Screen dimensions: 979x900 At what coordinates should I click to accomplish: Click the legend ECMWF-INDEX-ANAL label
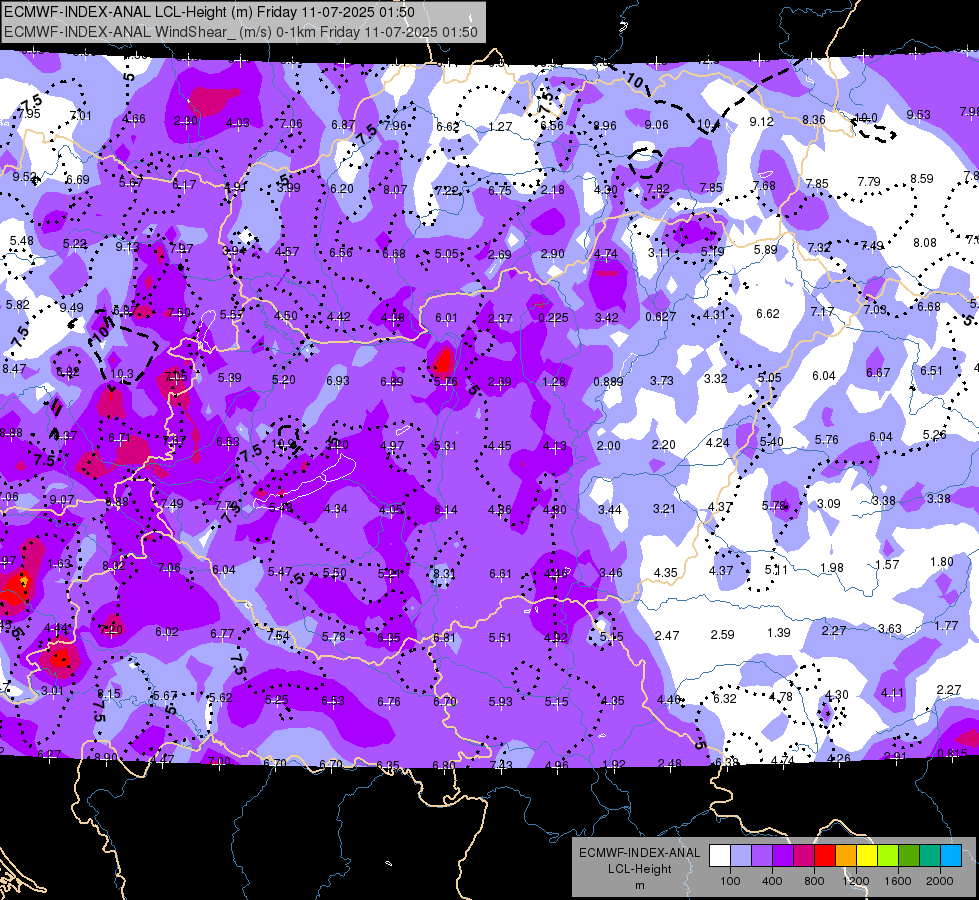pos(639,853)
